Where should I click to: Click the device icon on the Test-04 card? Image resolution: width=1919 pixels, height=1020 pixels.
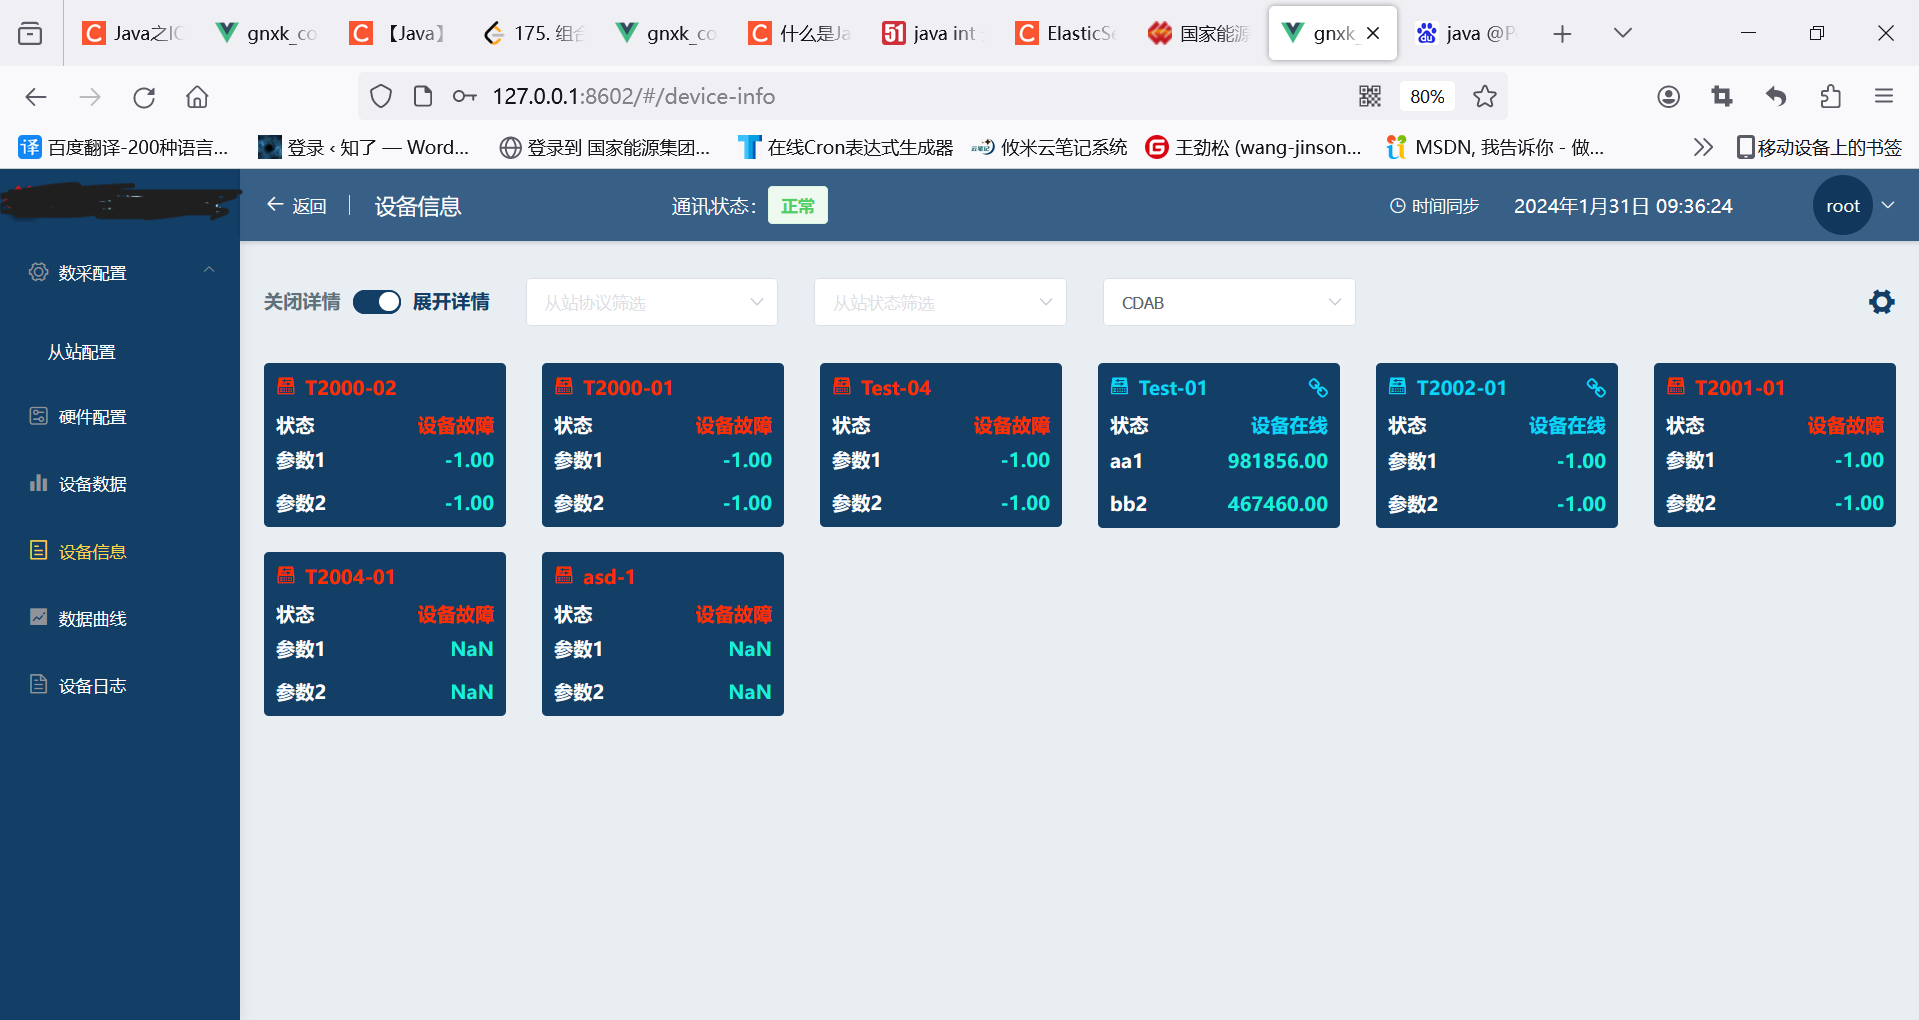coord(842,386)
